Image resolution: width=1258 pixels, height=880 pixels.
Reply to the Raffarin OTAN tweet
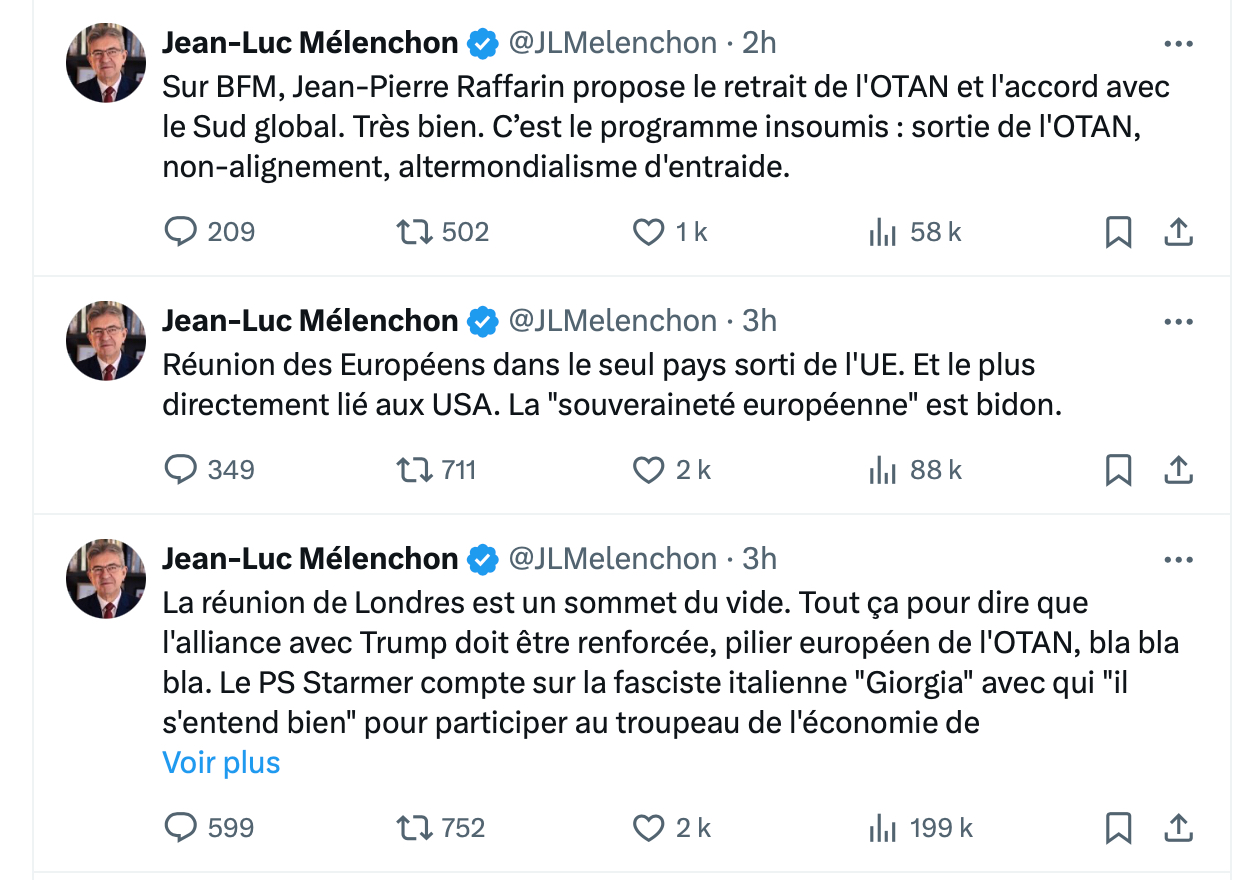coord(180,232)
